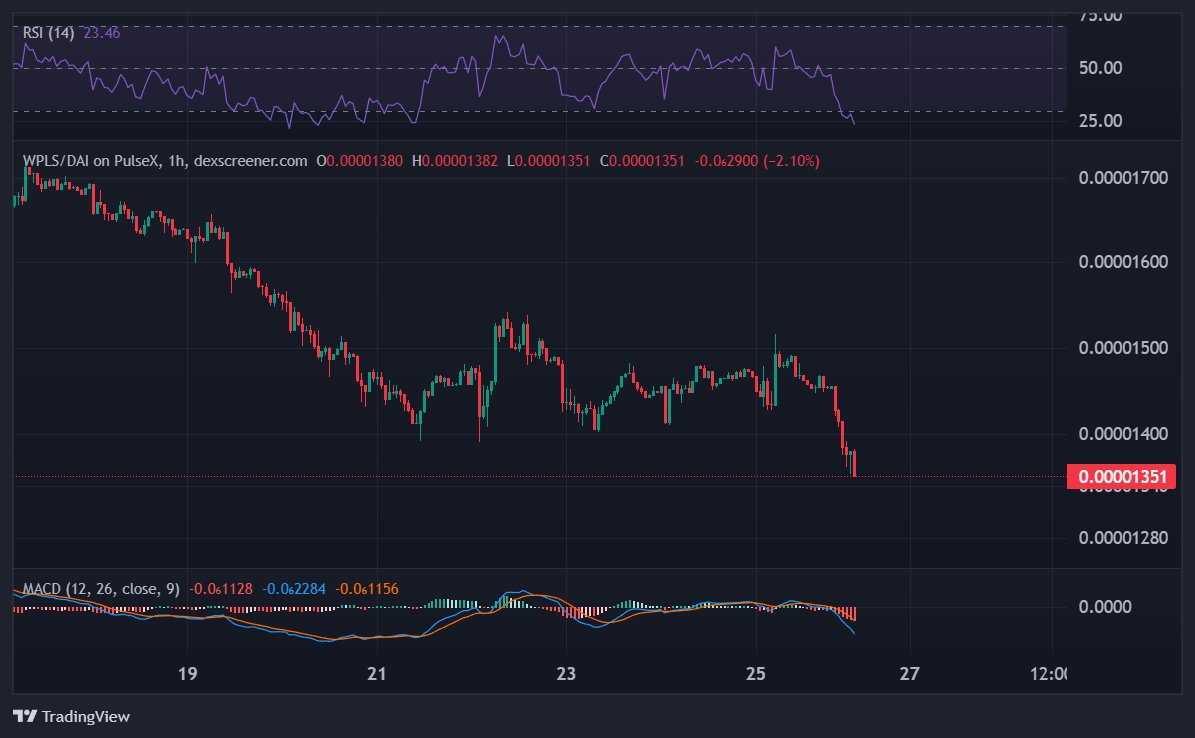Click the RSI 50.00 axis label
This screenshot has height=738, width=1195.
[x=1100, y=68]
